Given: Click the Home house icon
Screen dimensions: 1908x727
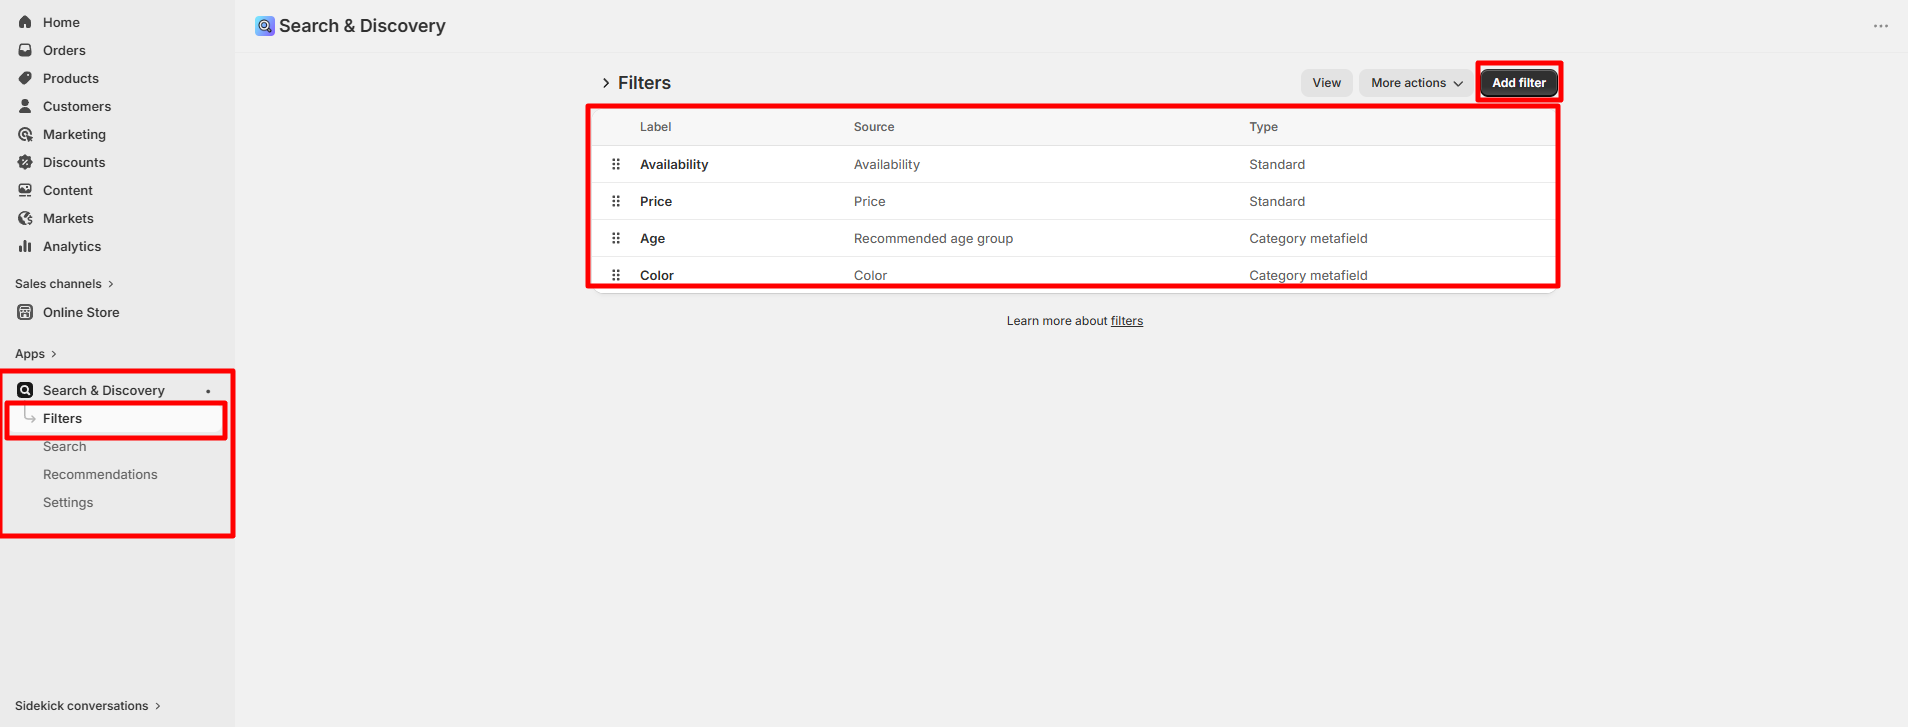Looking at the screenshot, I should pyautogui.click(x=25, y=22).
